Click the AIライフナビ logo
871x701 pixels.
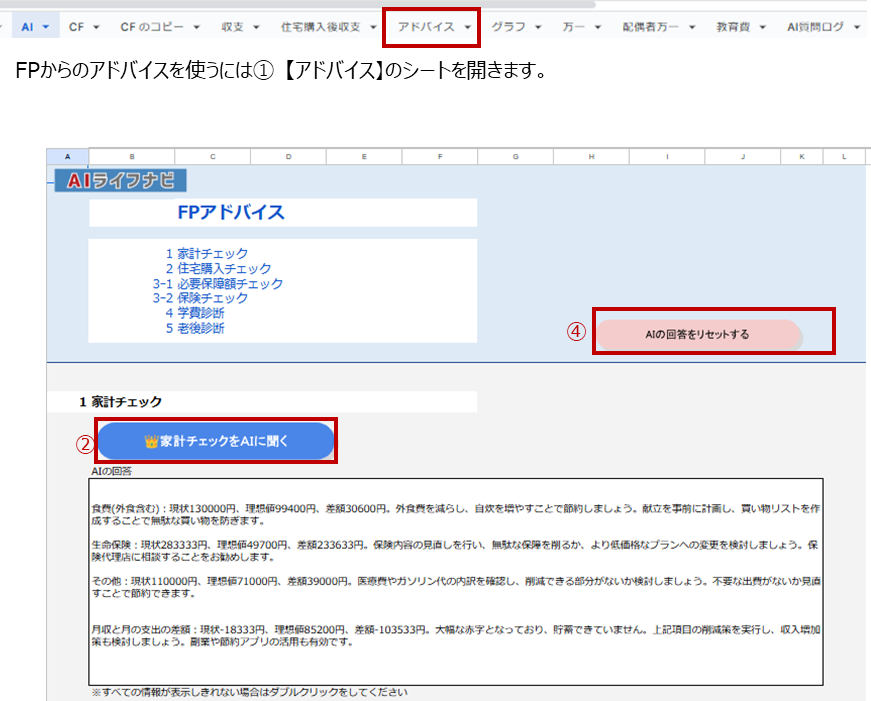click(121, 181)
